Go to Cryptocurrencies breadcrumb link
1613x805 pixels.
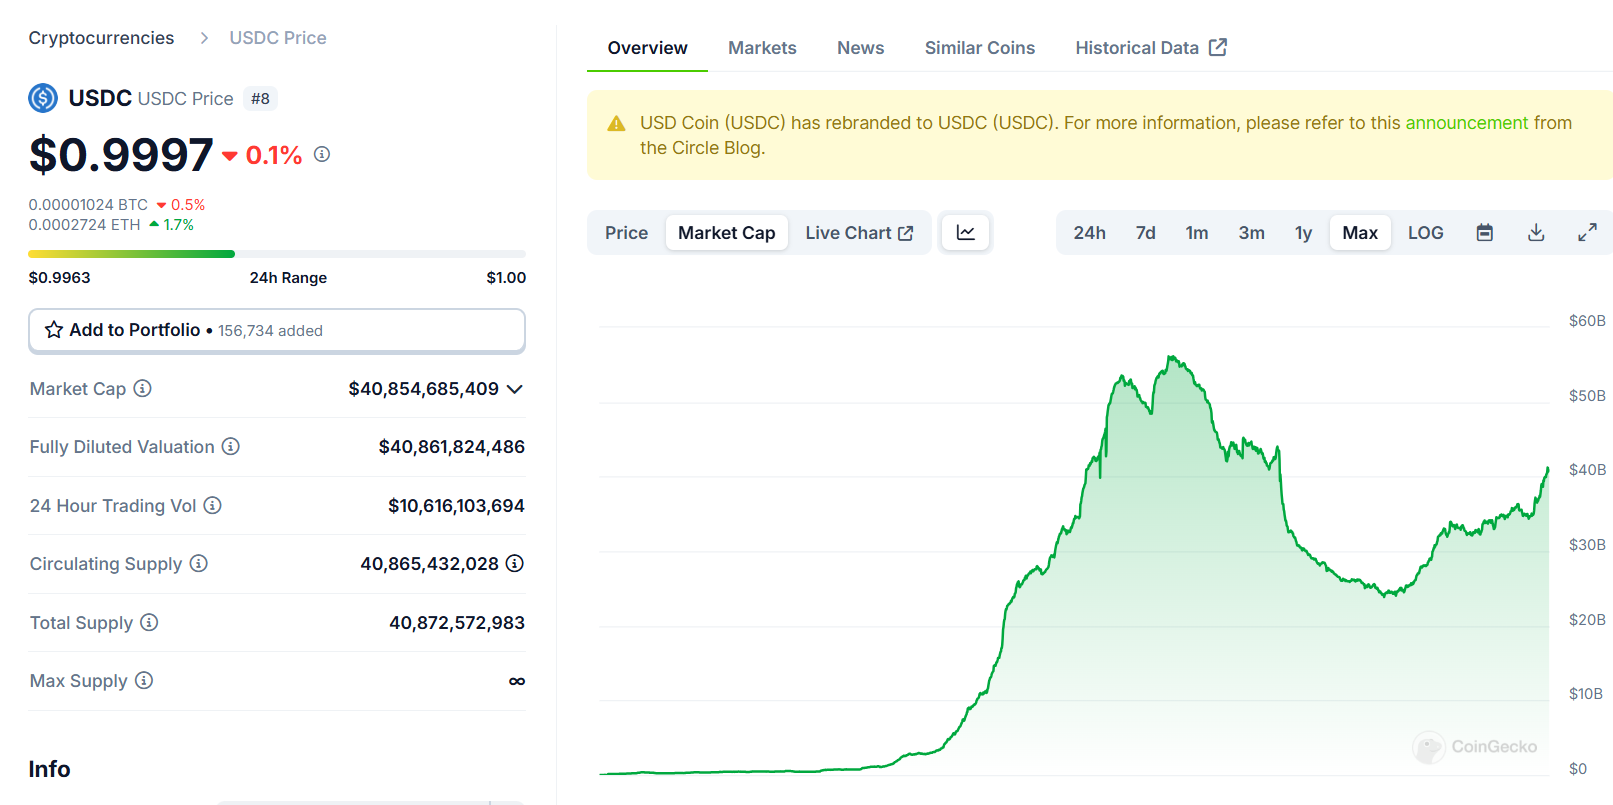101,38
